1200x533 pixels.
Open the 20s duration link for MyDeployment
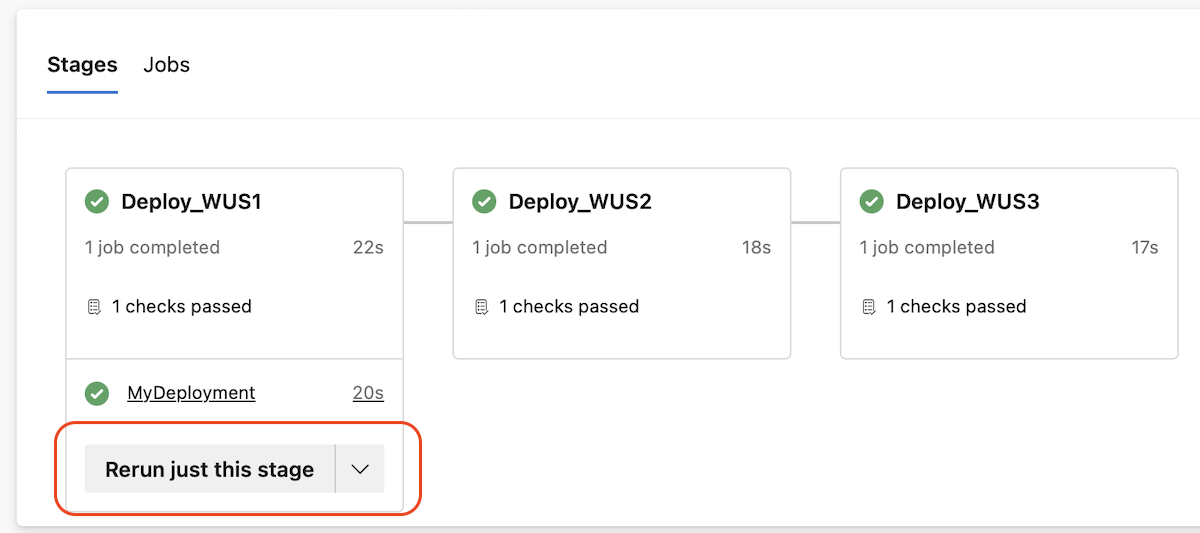[368, 393]
